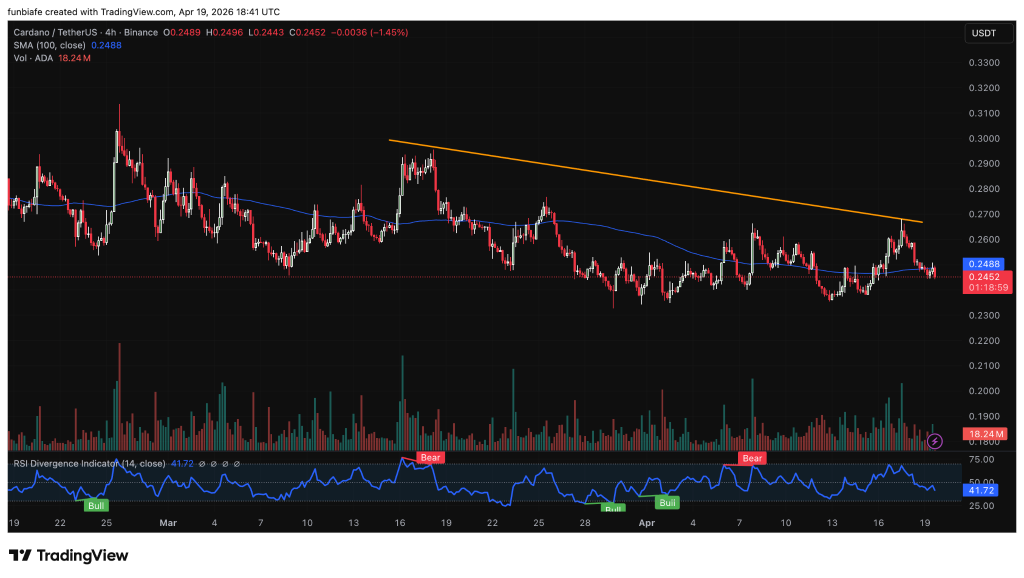Select the orange descending trendline
The height and width of the screenshot is (578, 1024).
650,181
